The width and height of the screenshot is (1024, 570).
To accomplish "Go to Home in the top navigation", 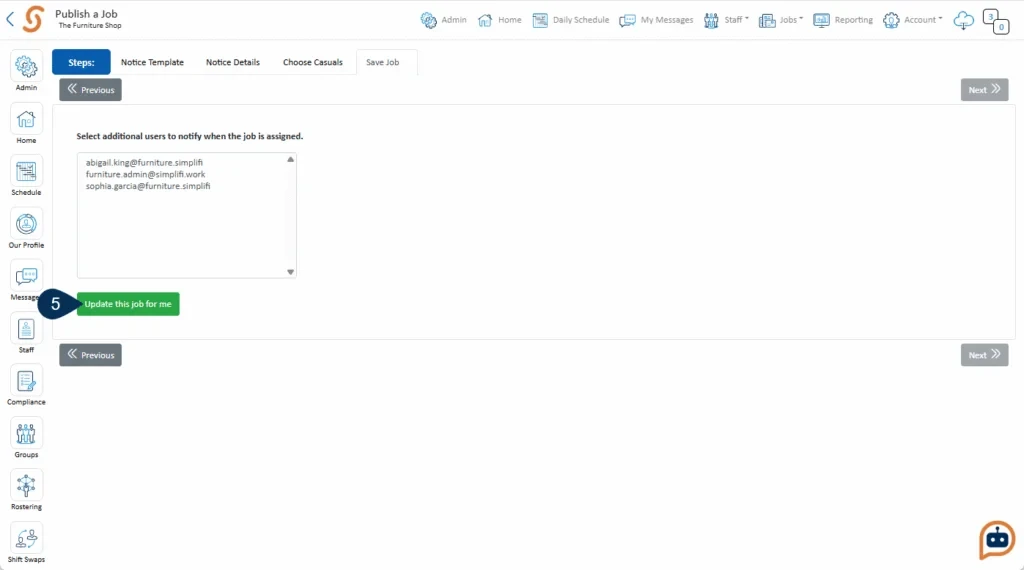I will pos(500,20).
